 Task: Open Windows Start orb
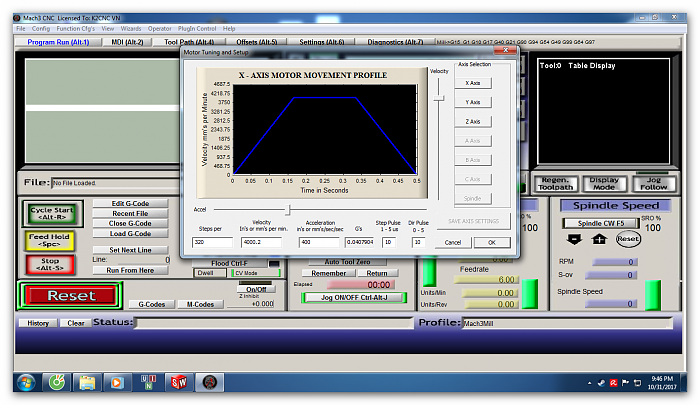tap(26, 382)
